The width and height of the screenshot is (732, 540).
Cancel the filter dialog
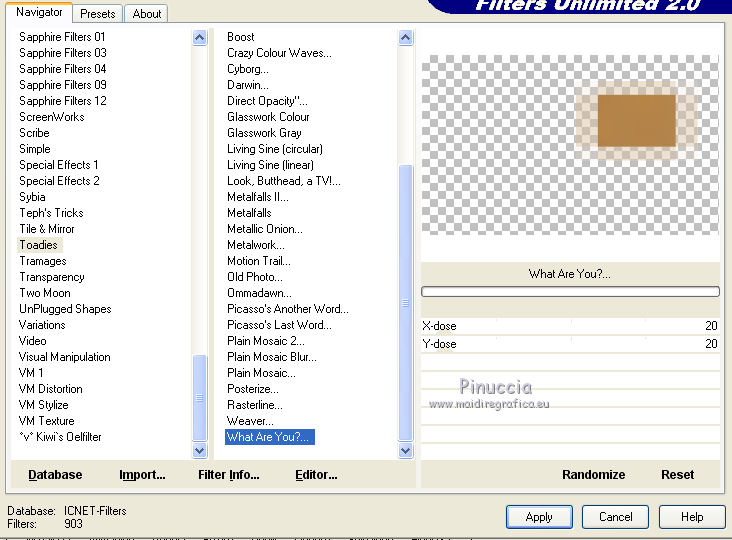[x=615, y=517]
